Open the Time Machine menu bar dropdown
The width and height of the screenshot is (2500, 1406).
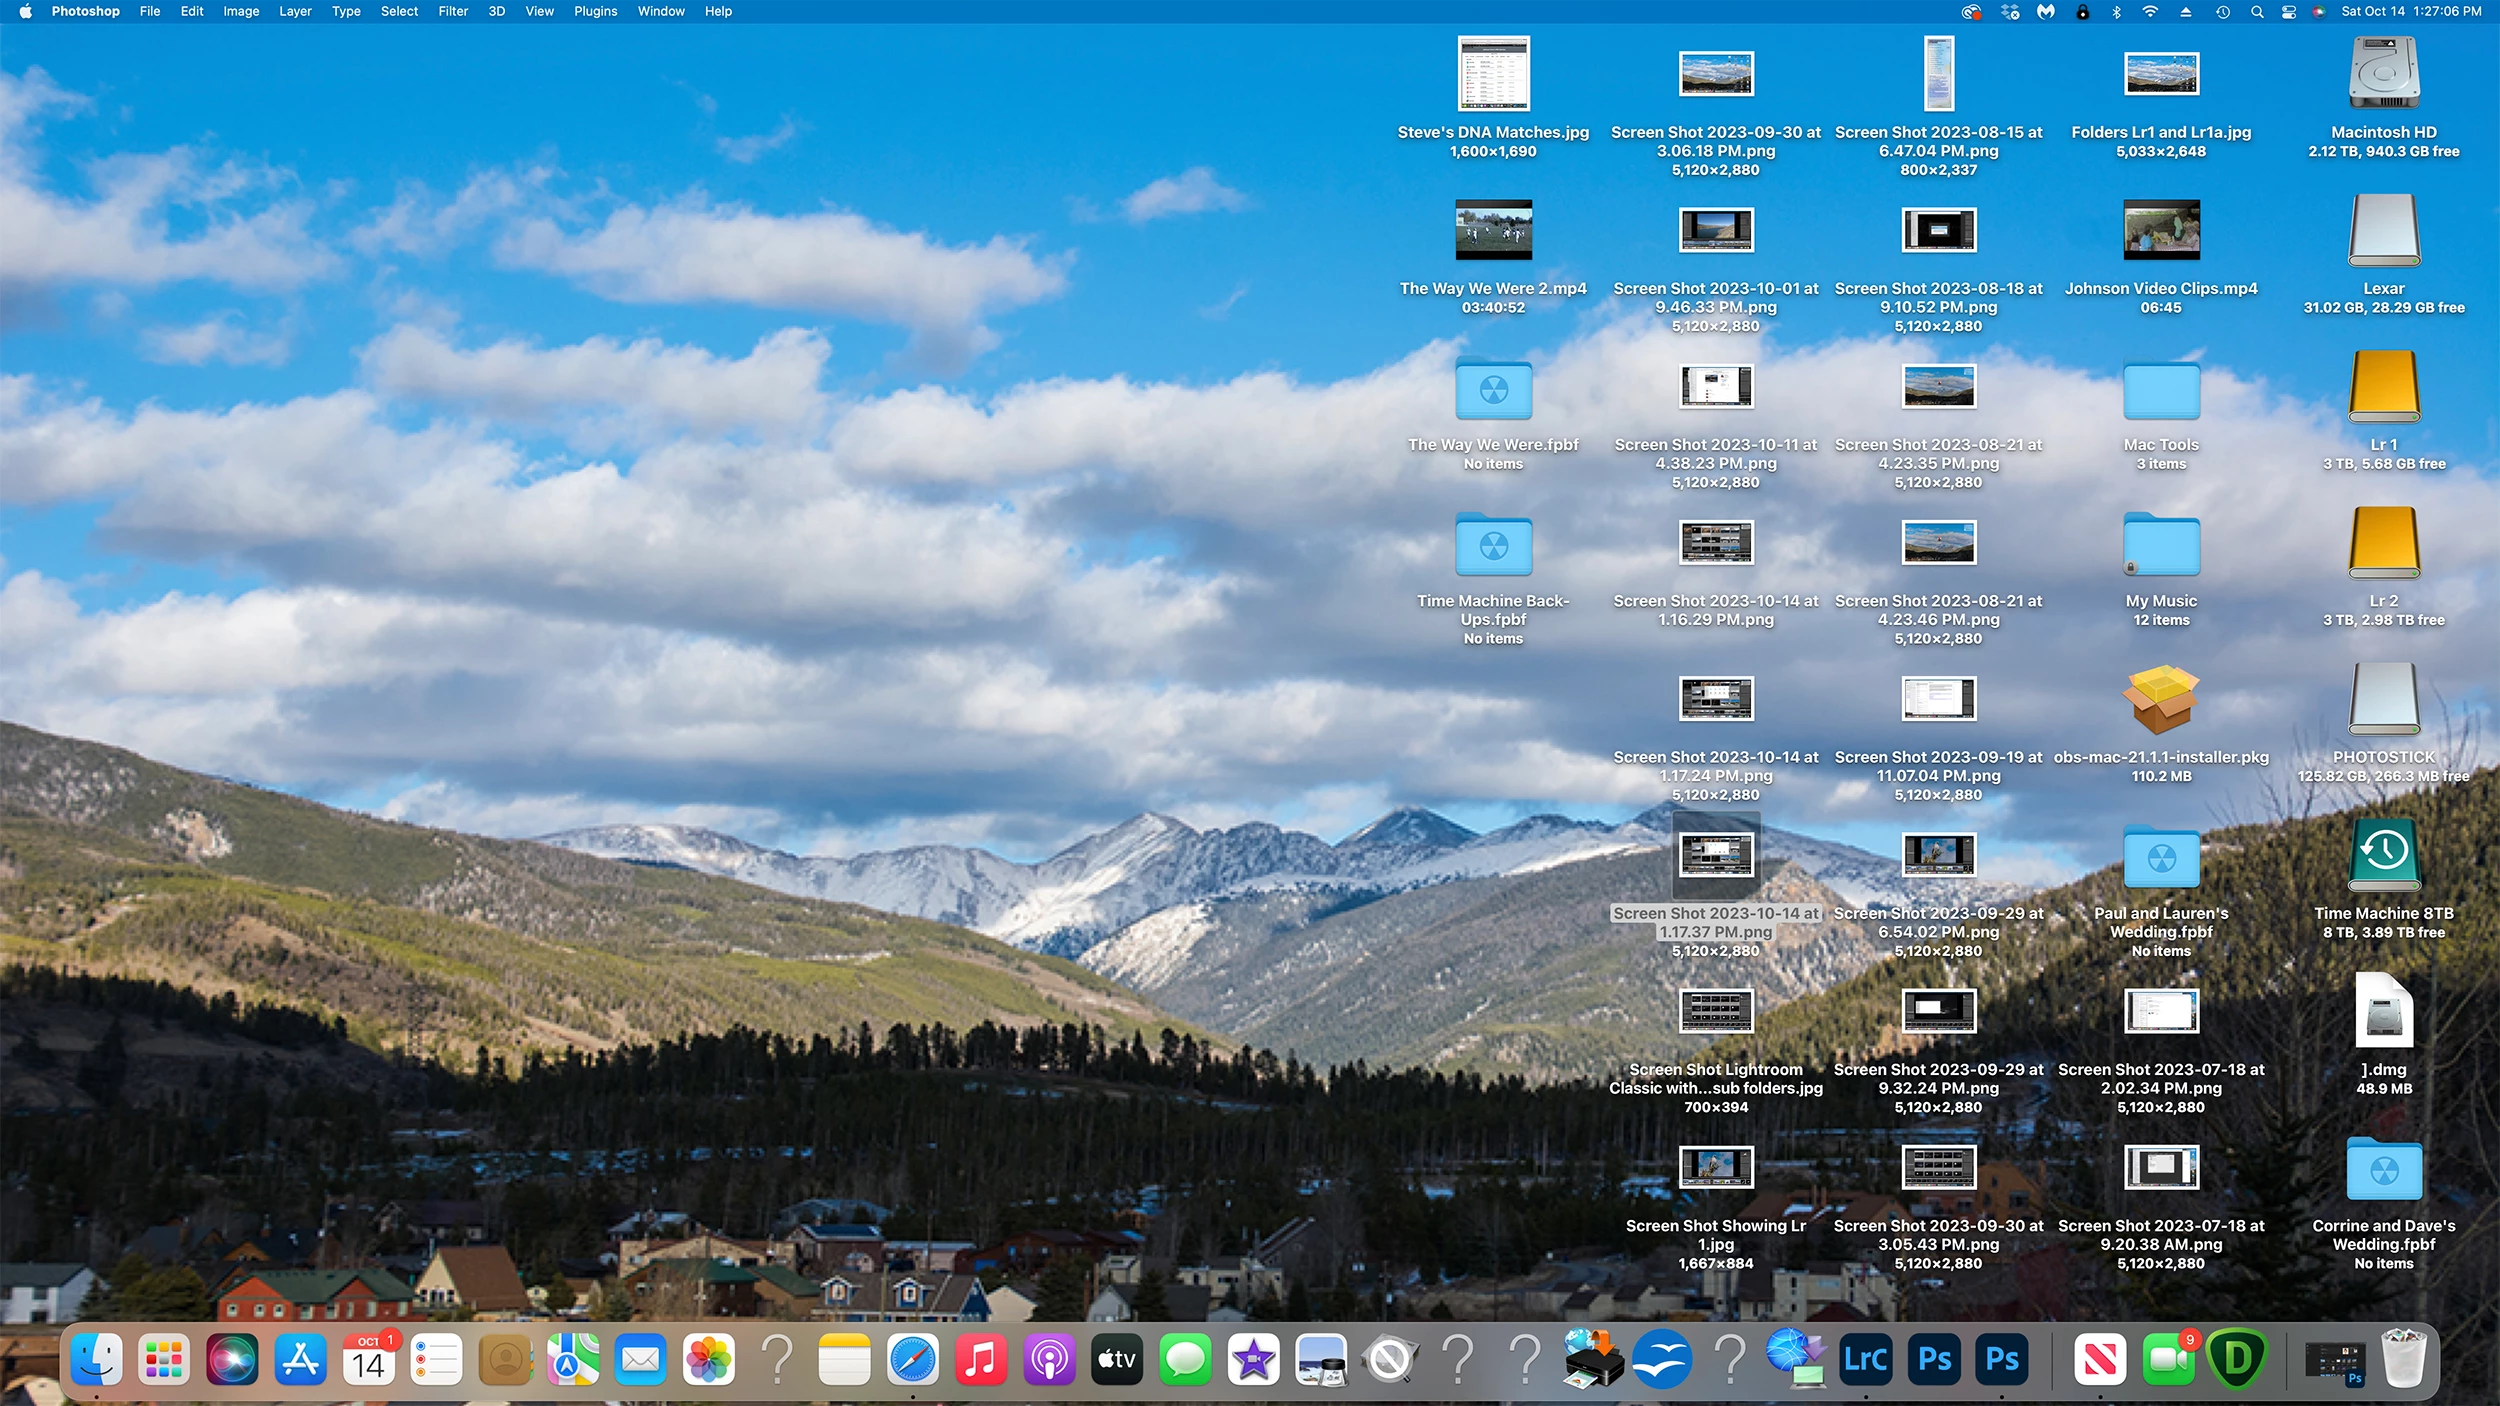(2222, 12)
